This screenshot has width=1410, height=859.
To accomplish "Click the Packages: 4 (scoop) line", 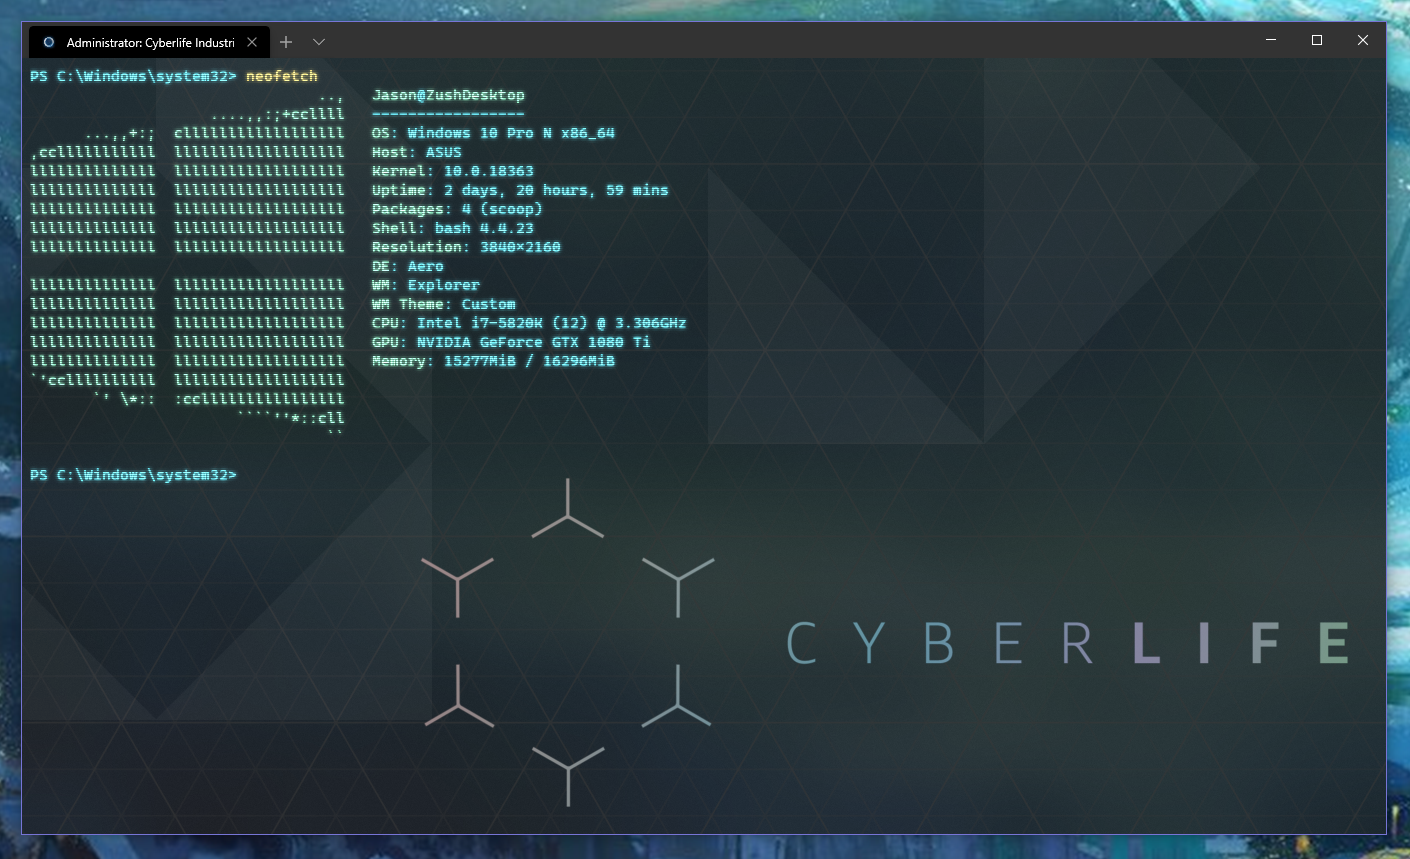I will coord(457,209).
